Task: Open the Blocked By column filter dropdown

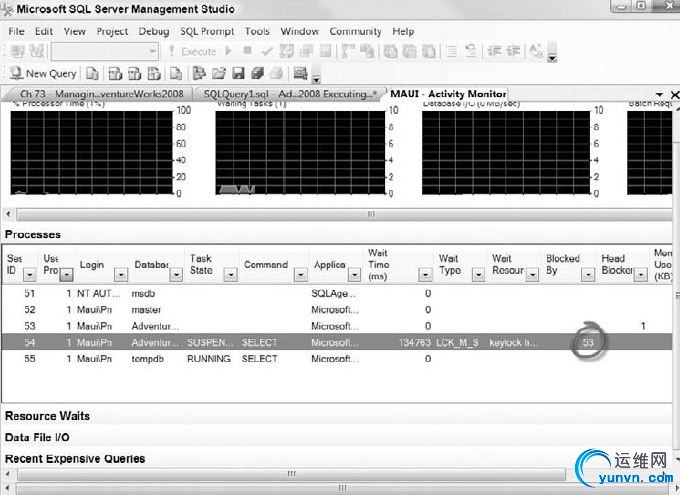Action: 586,274
